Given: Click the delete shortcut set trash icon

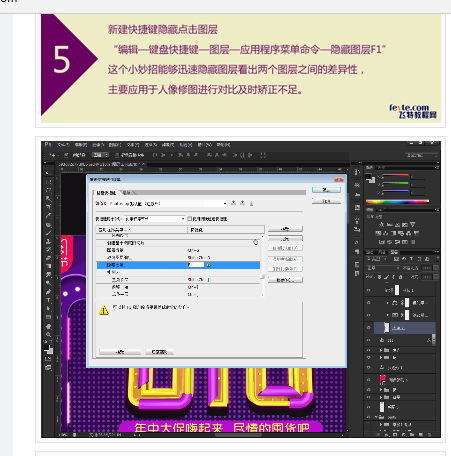Looking at the screenshot, I should [x=251, y=203].
